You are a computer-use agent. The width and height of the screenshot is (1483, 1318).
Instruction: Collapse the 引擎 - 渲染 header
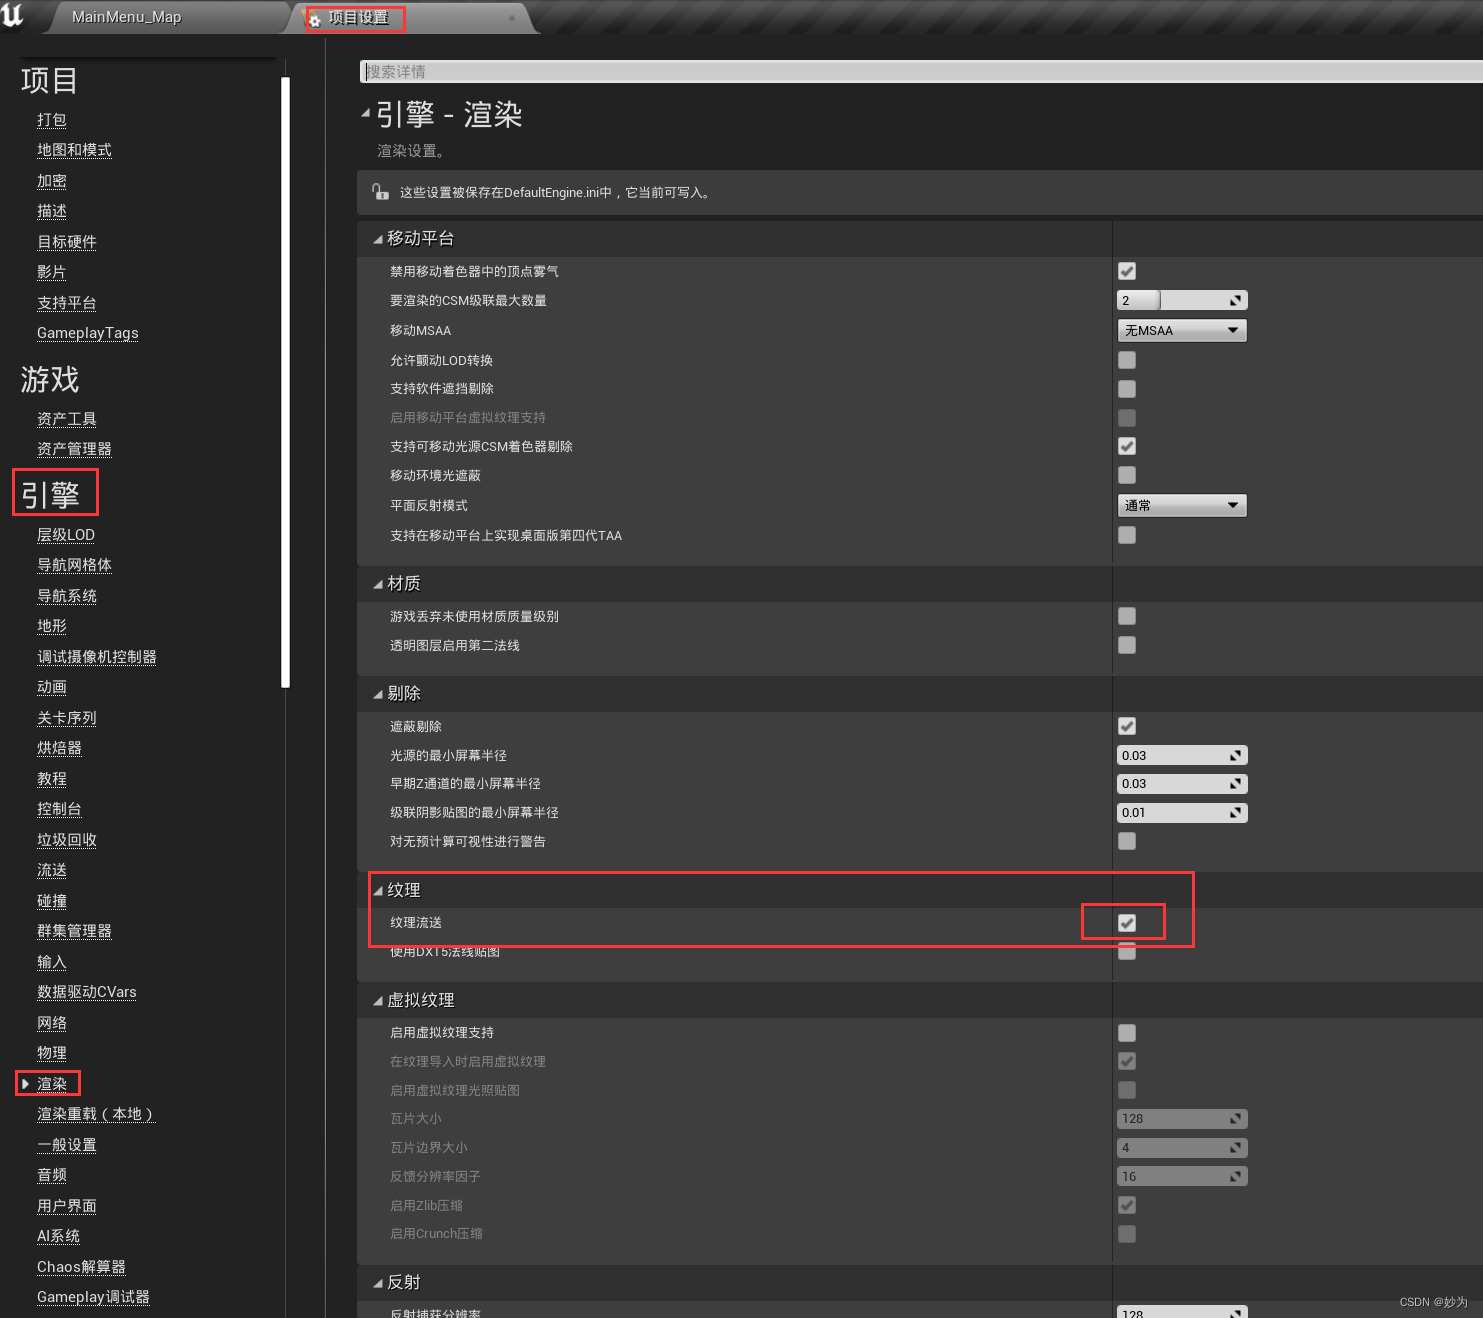[366, 114]
